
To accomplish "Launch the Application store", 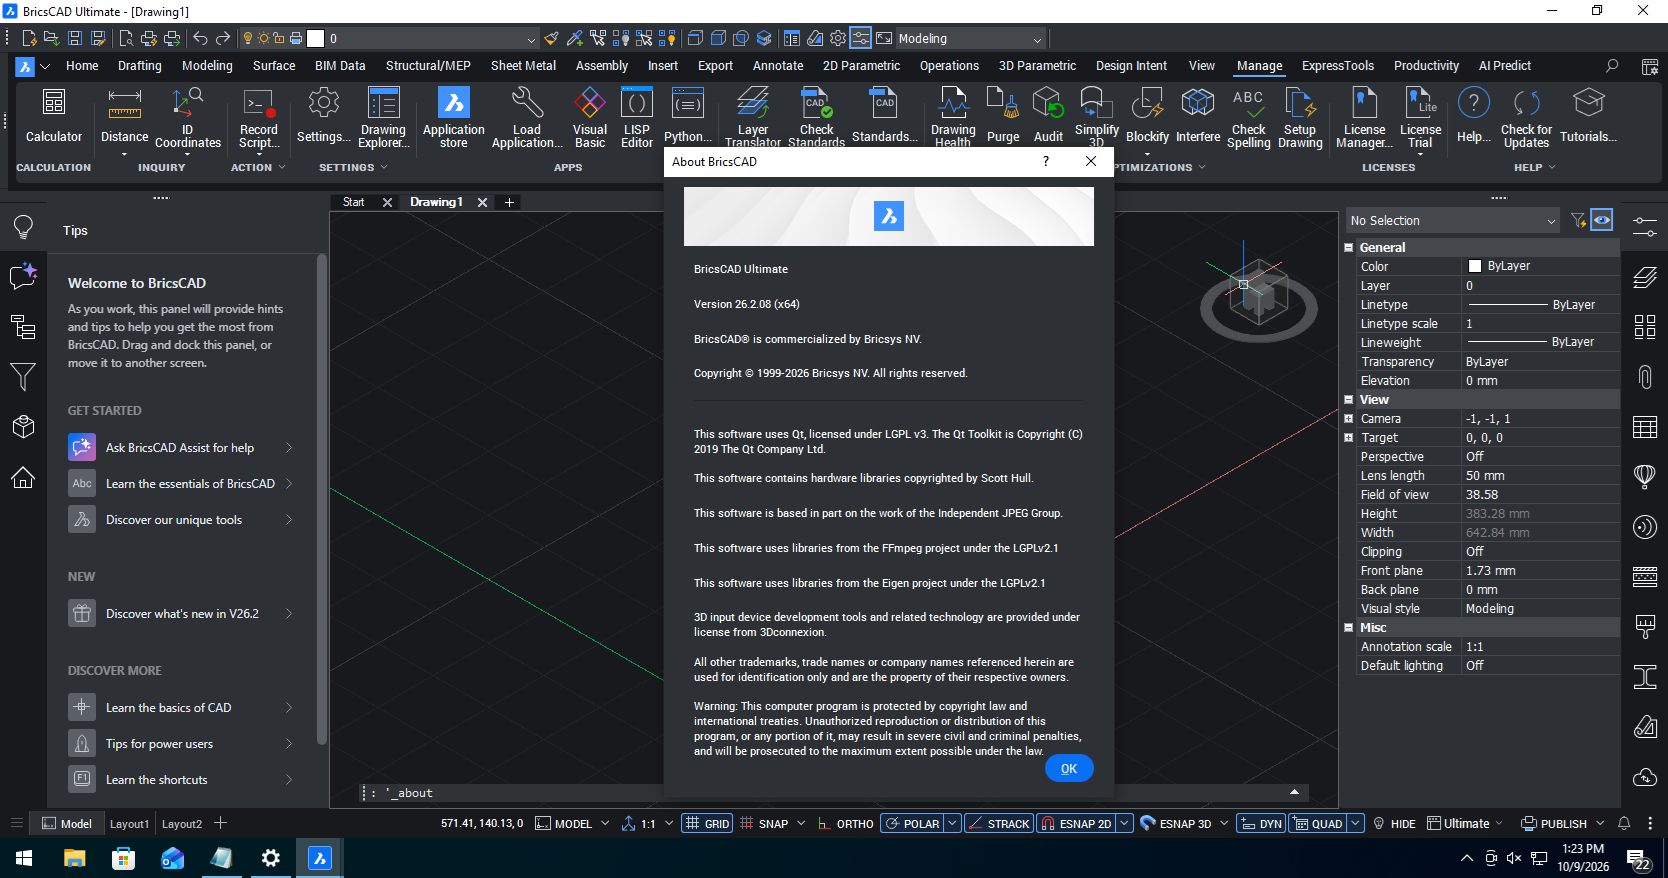I will pyautogui.click(x=453, y=117).
